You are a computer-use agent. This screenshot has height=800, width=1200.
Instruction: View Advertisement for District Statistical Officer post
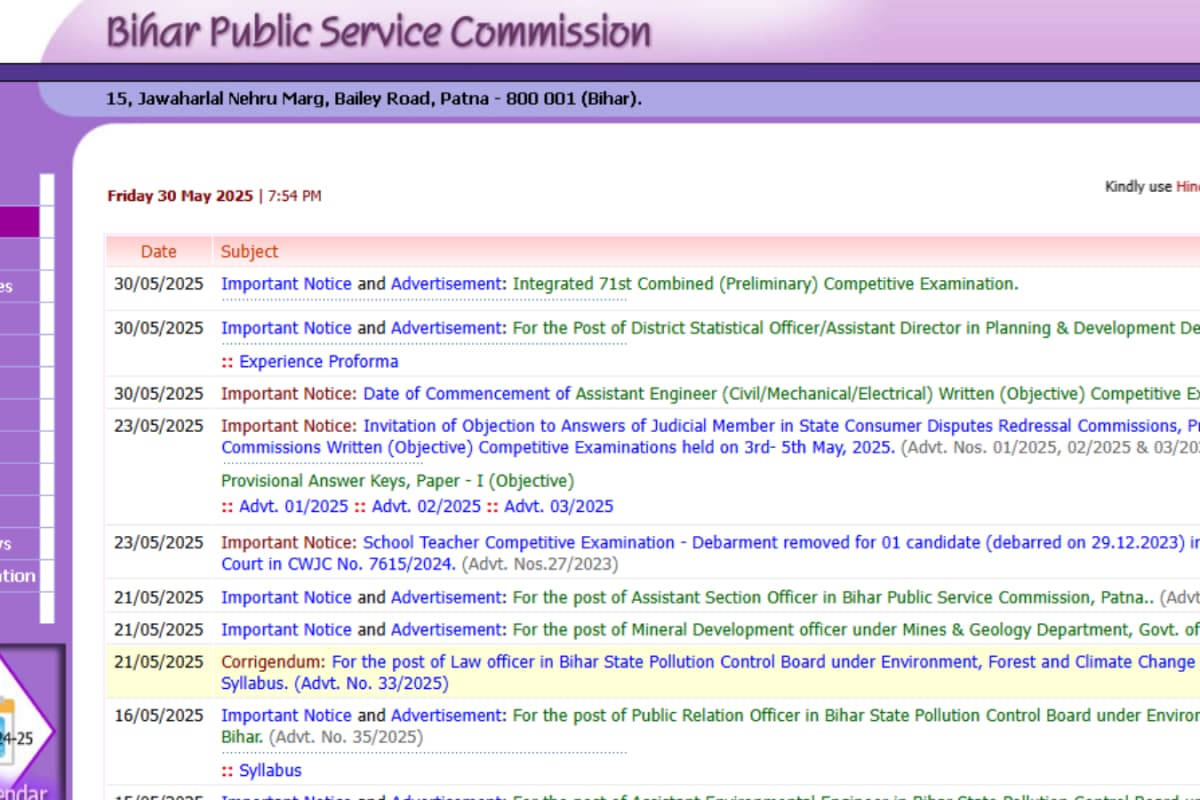tap(446, 328)
